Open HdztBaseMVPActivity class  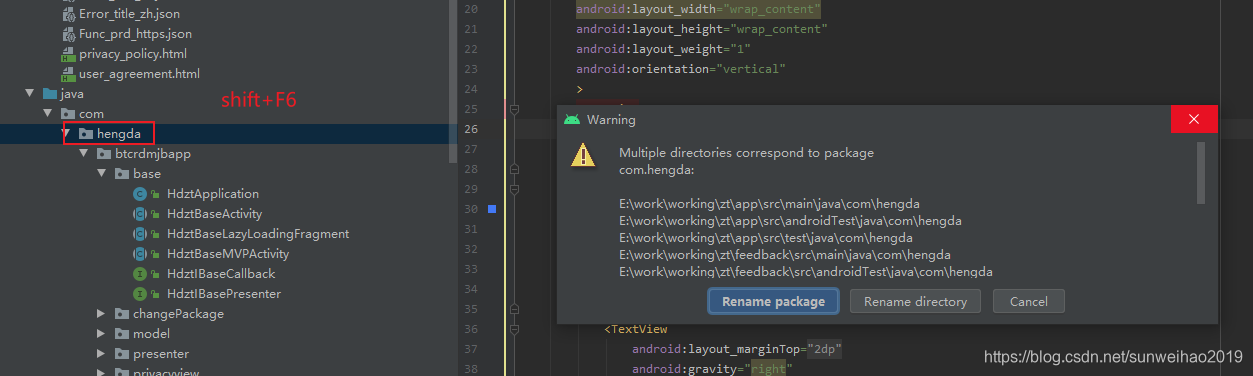point(228,253)
